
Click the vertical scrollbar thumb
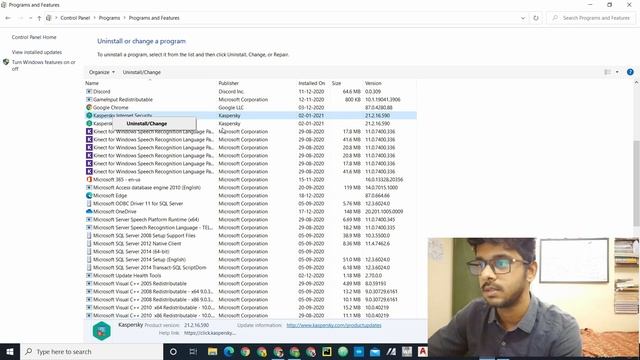coord(636,182)
